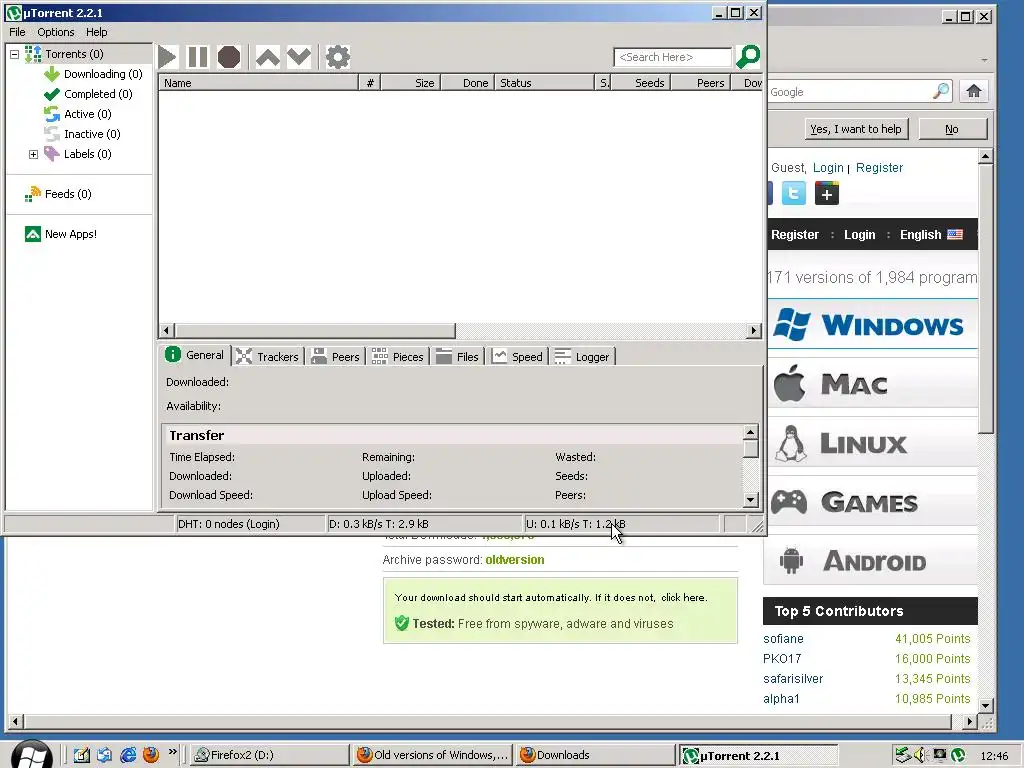Click the 'click here' download link
1024x768 pixels.
point(682,598)
